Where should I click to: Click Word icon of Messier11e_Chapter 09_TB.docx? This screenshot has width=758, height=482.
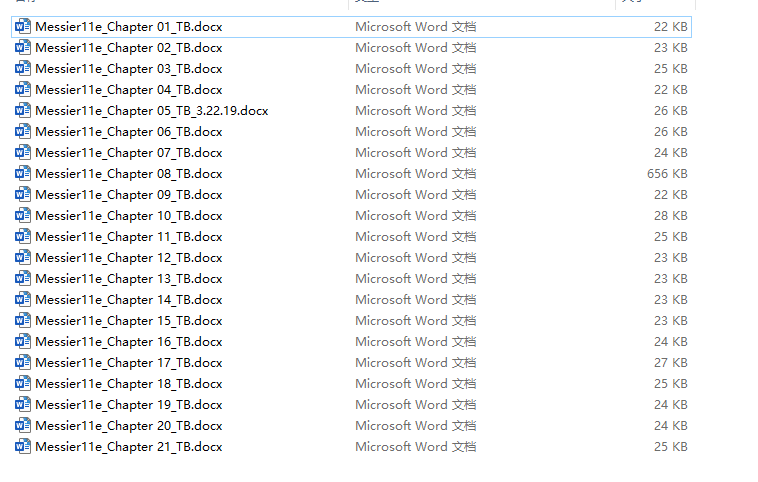point(23,194)
